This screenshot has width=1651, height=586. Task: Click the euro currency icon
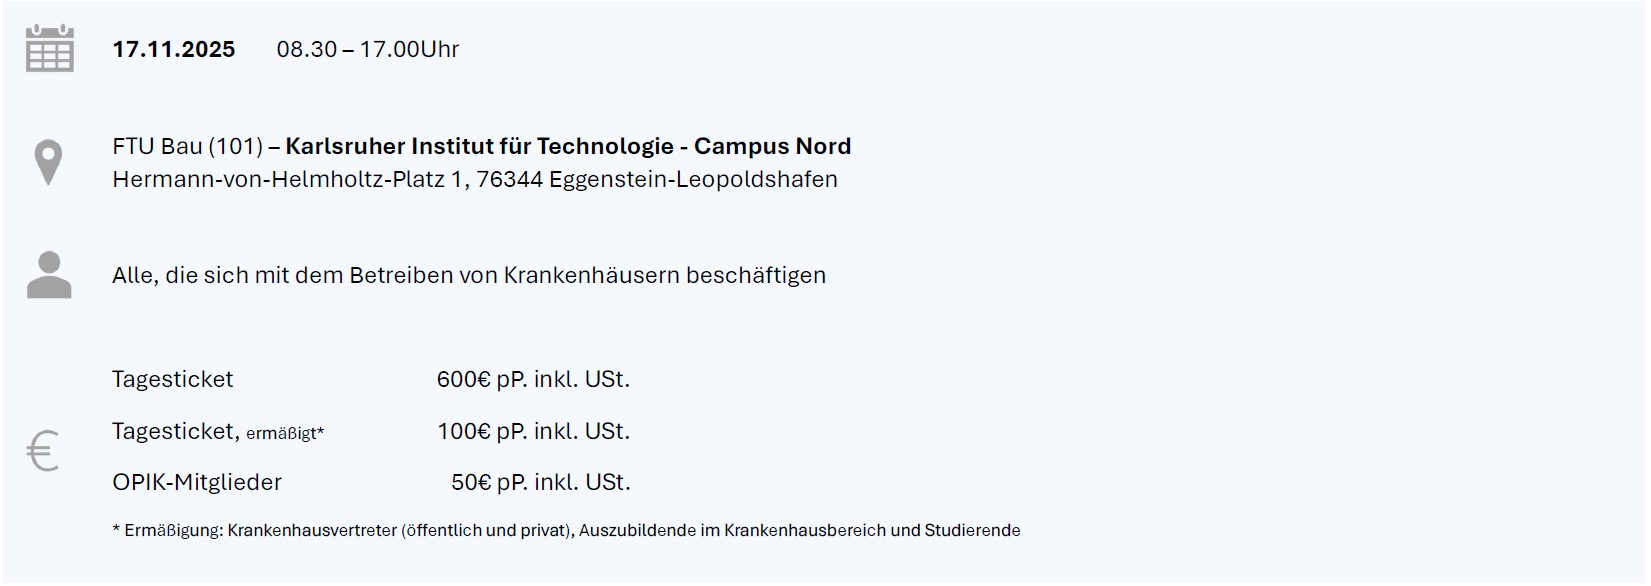43,451
